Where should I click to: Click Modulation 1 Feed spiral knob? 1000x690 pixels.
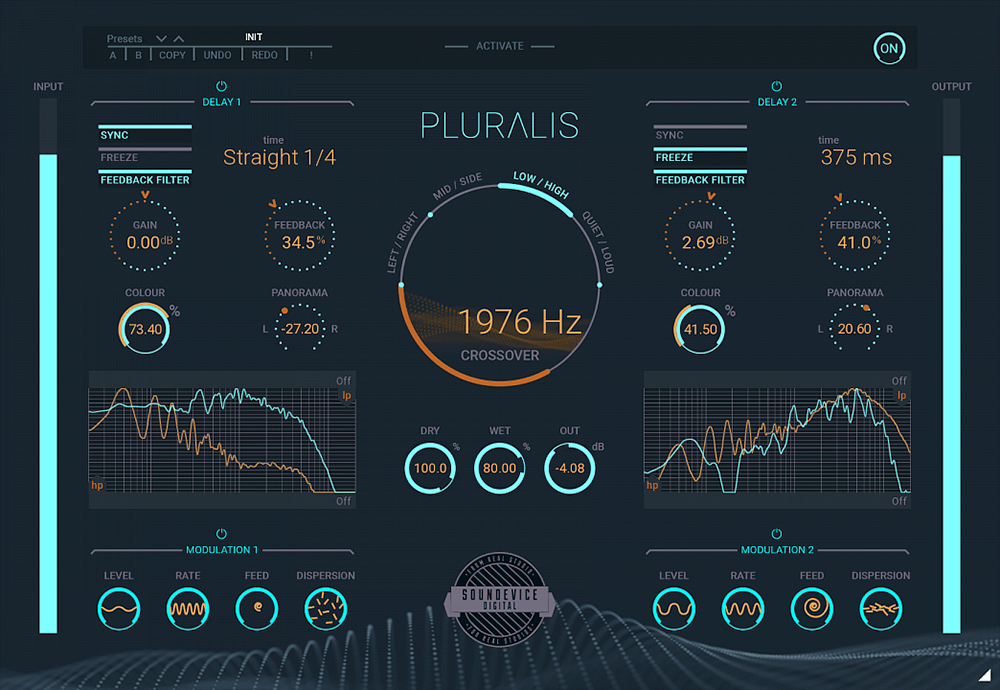pyautogui.click(x=256, y=609)
